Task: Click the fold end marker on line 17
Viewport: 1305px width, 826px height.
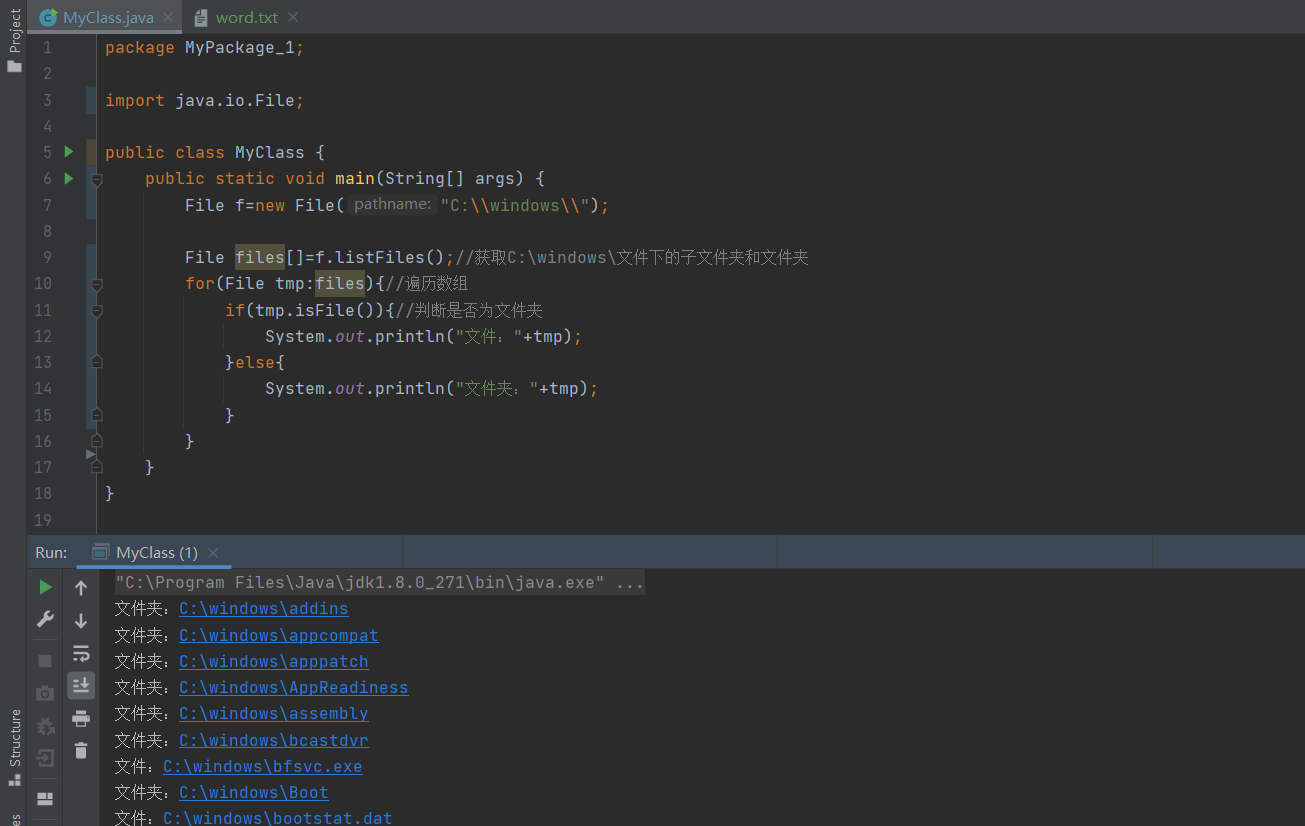Action: (97, 466)
